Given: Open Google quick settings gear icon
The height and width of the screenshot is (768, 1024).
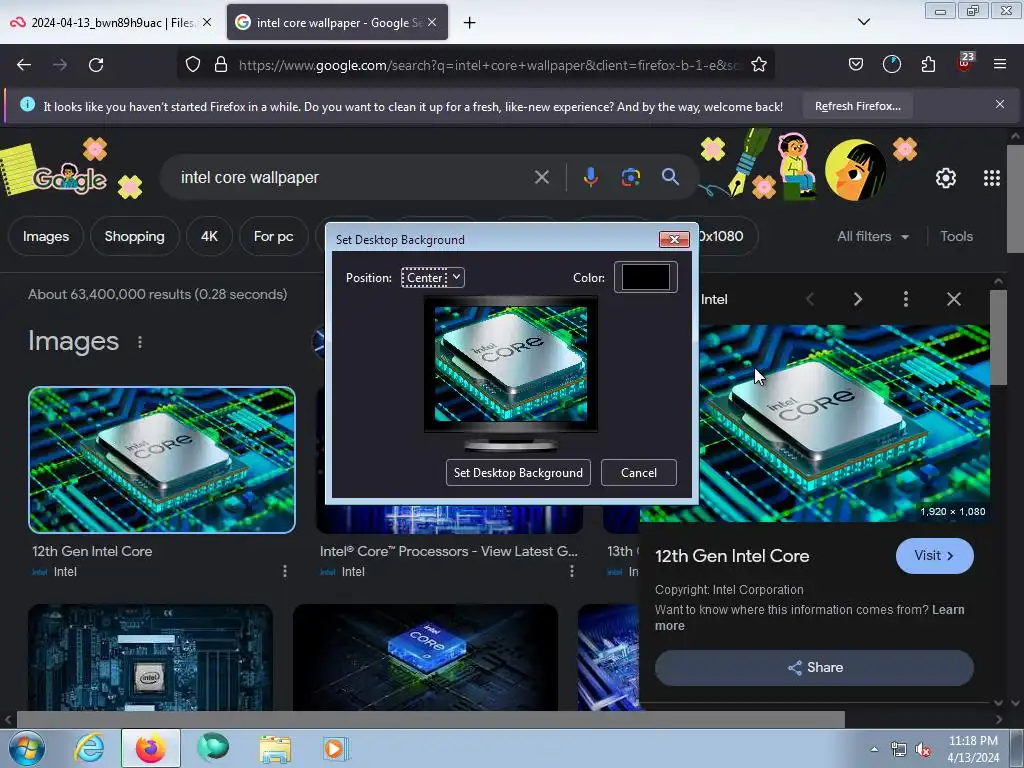Looking at the screenshot, I should tap(946, 178).
